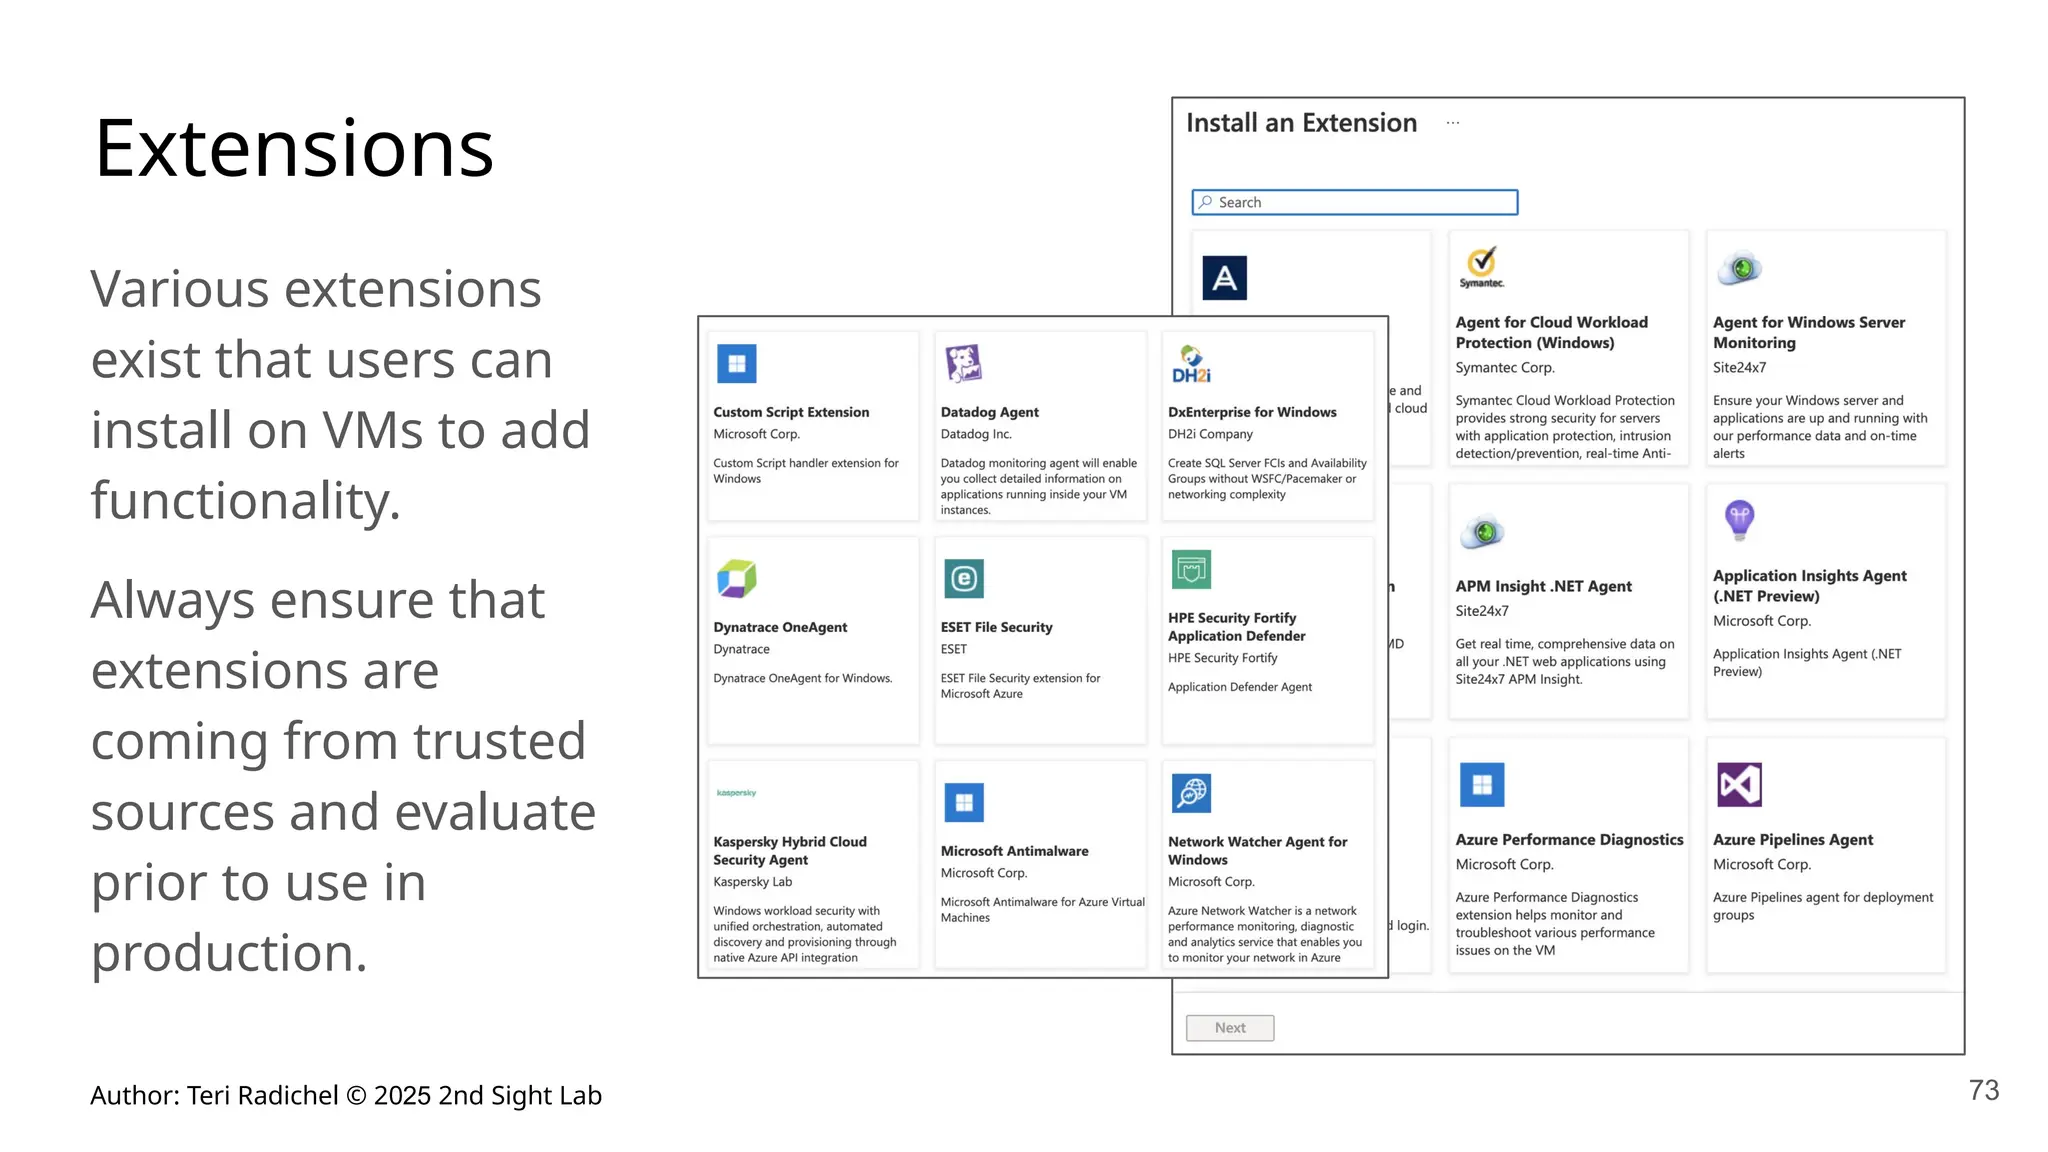This screenshot has width=2048, height=1152.
Task: Click 'Azure Pipelines agent for deployment groups' text
Action: pyautogui.click(x=1823, y=906)
